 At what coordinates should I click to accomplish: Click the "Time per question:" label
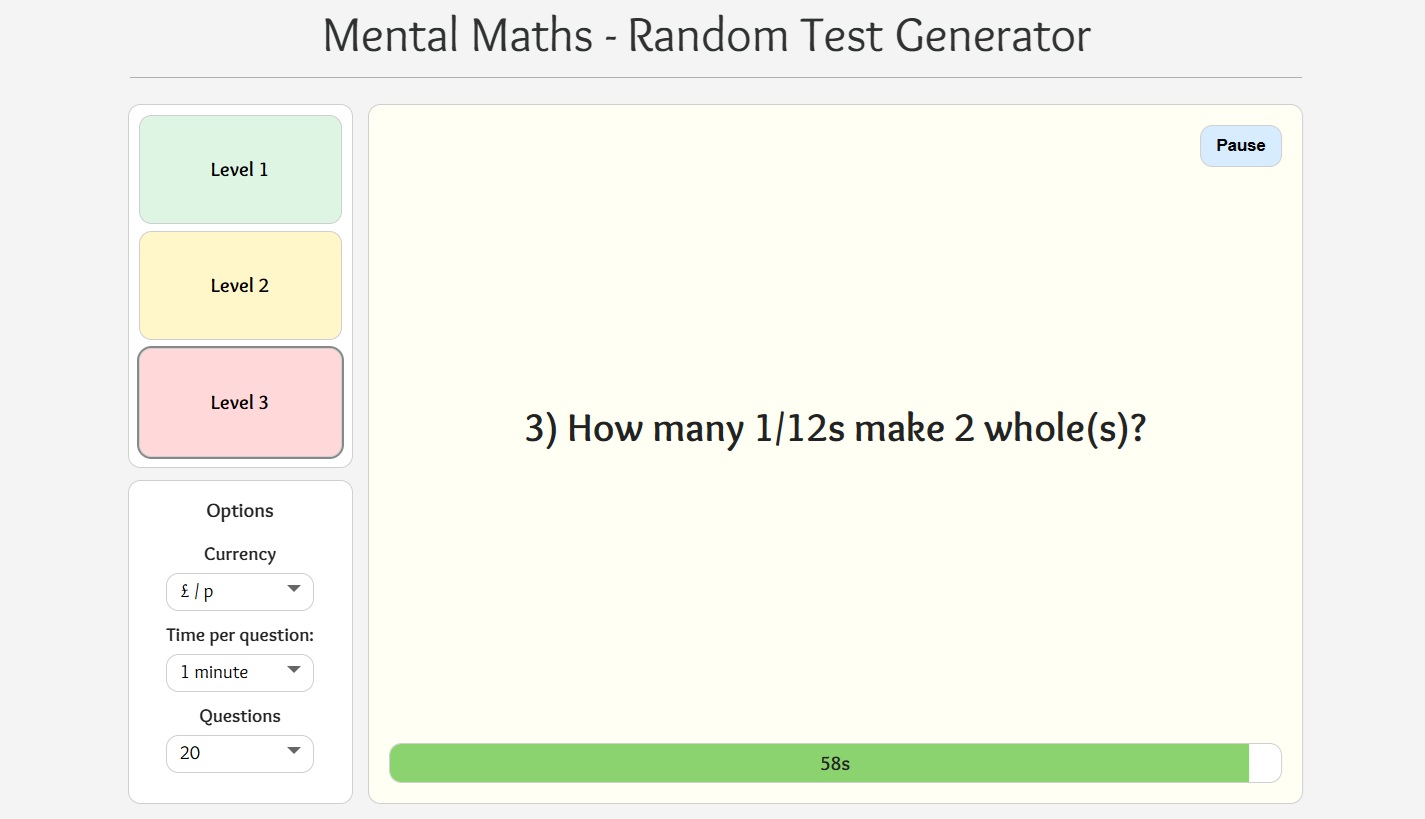[x=240, y=635]
